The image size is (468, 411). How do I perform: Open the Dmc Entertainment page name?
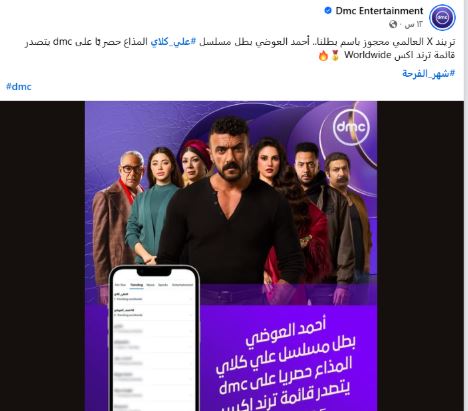[379, 11]
